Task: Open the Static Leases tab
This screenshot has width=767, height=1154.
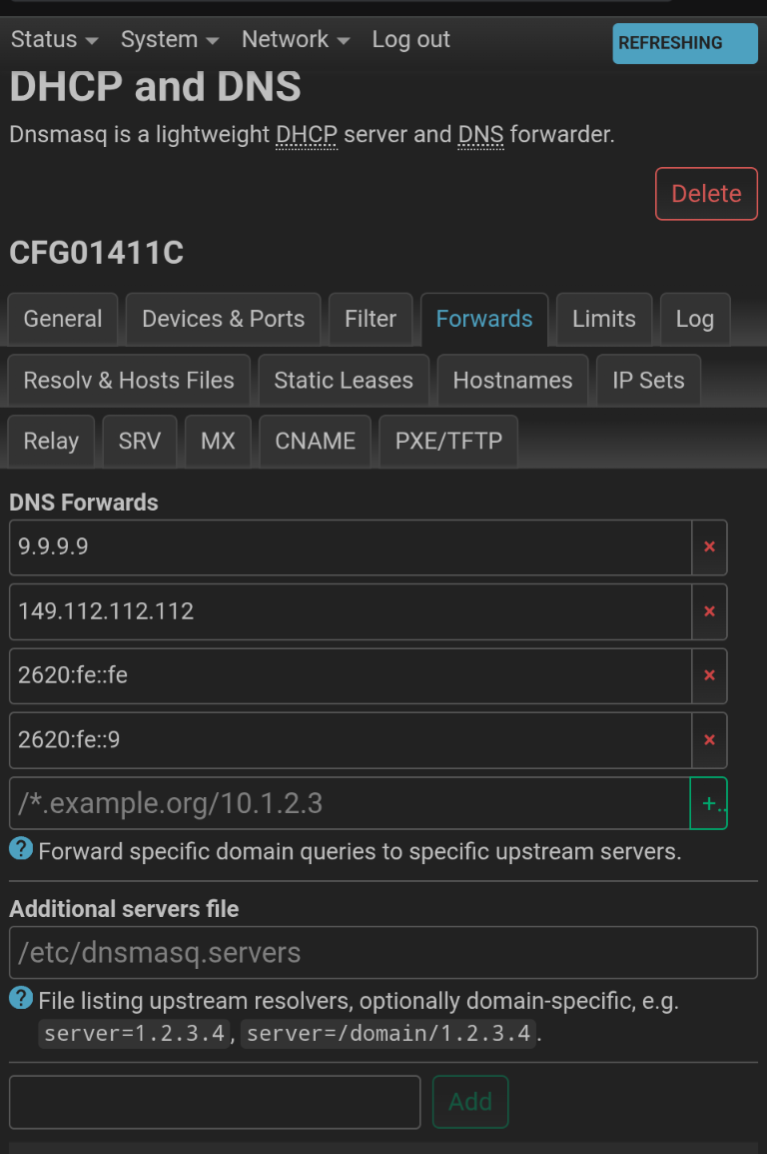Action: click(343, 380)
